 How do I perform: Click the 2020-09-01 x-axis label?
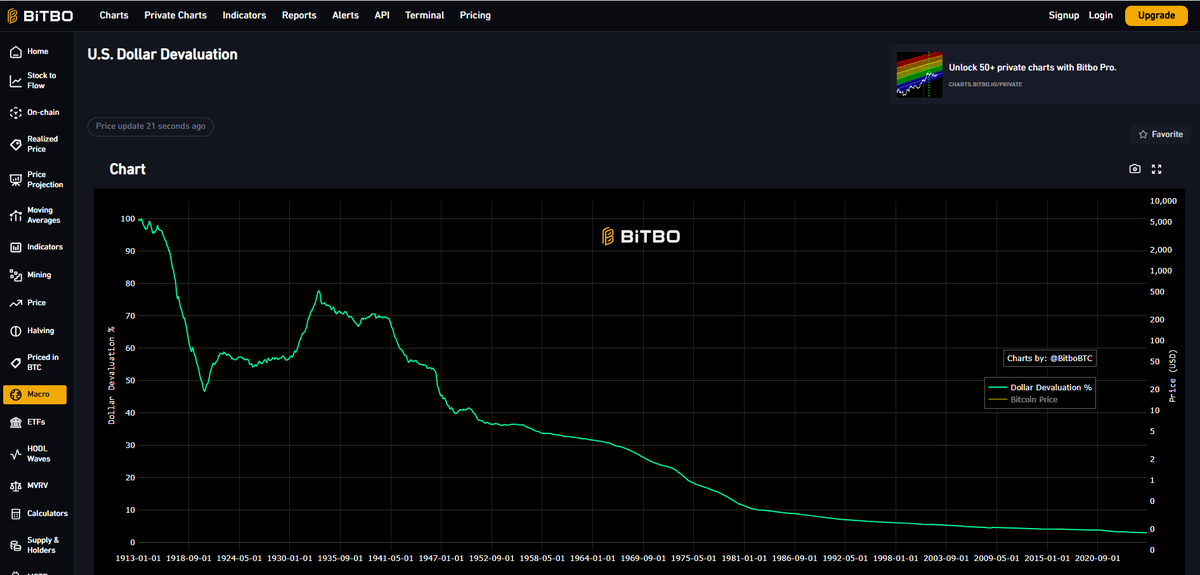tap(1098, 559)
